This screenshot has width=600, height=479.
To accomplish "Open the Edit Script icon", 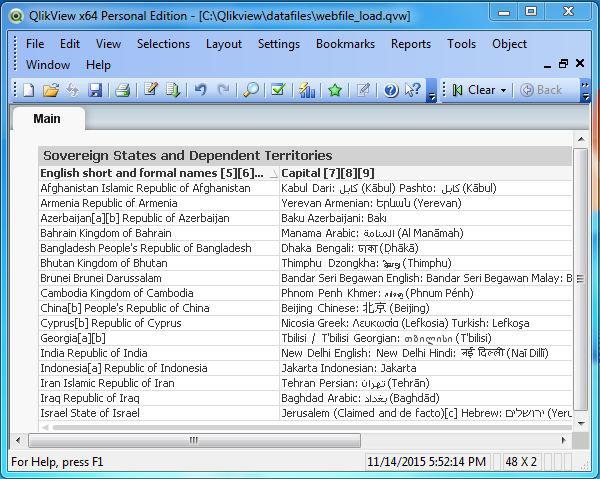I will tap(151, 90).
